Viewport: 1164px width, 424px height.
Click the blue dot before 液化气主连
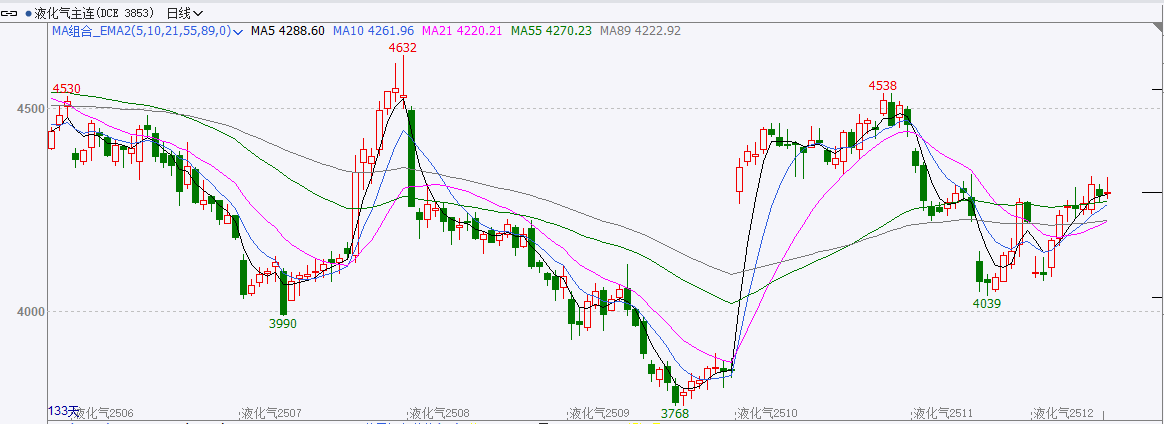click(x=28, y=13)
